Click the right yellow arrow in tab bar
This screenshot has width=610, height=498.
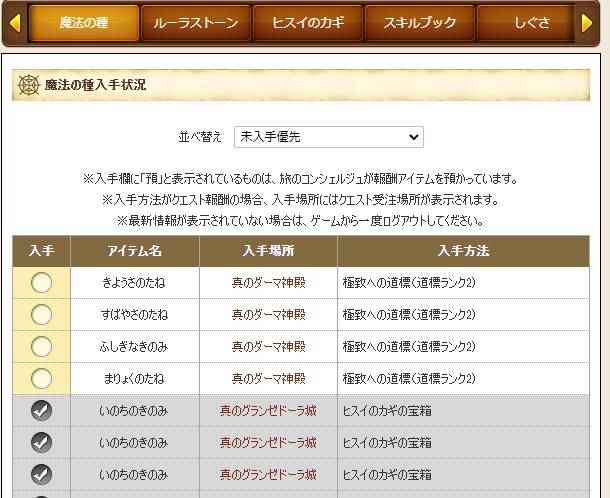(x=587, y=23)
